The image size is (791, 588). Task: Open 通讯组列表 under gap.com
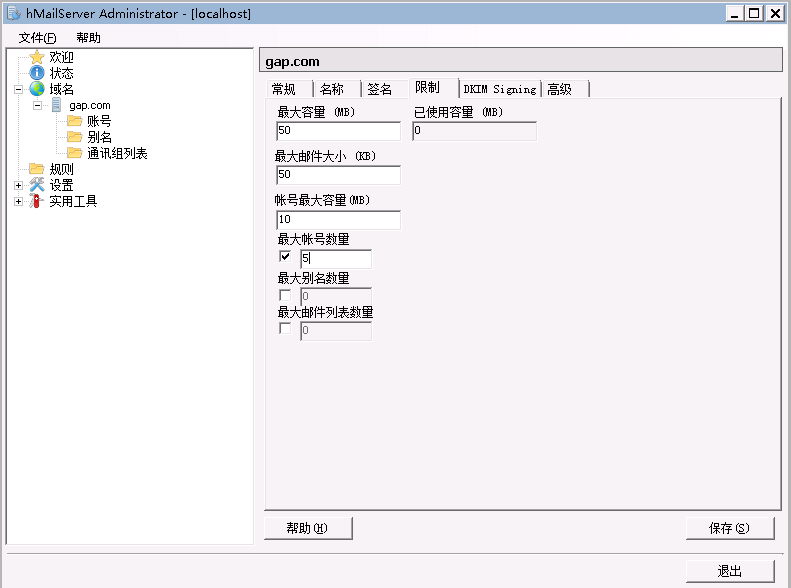click(x=118, y=153)
